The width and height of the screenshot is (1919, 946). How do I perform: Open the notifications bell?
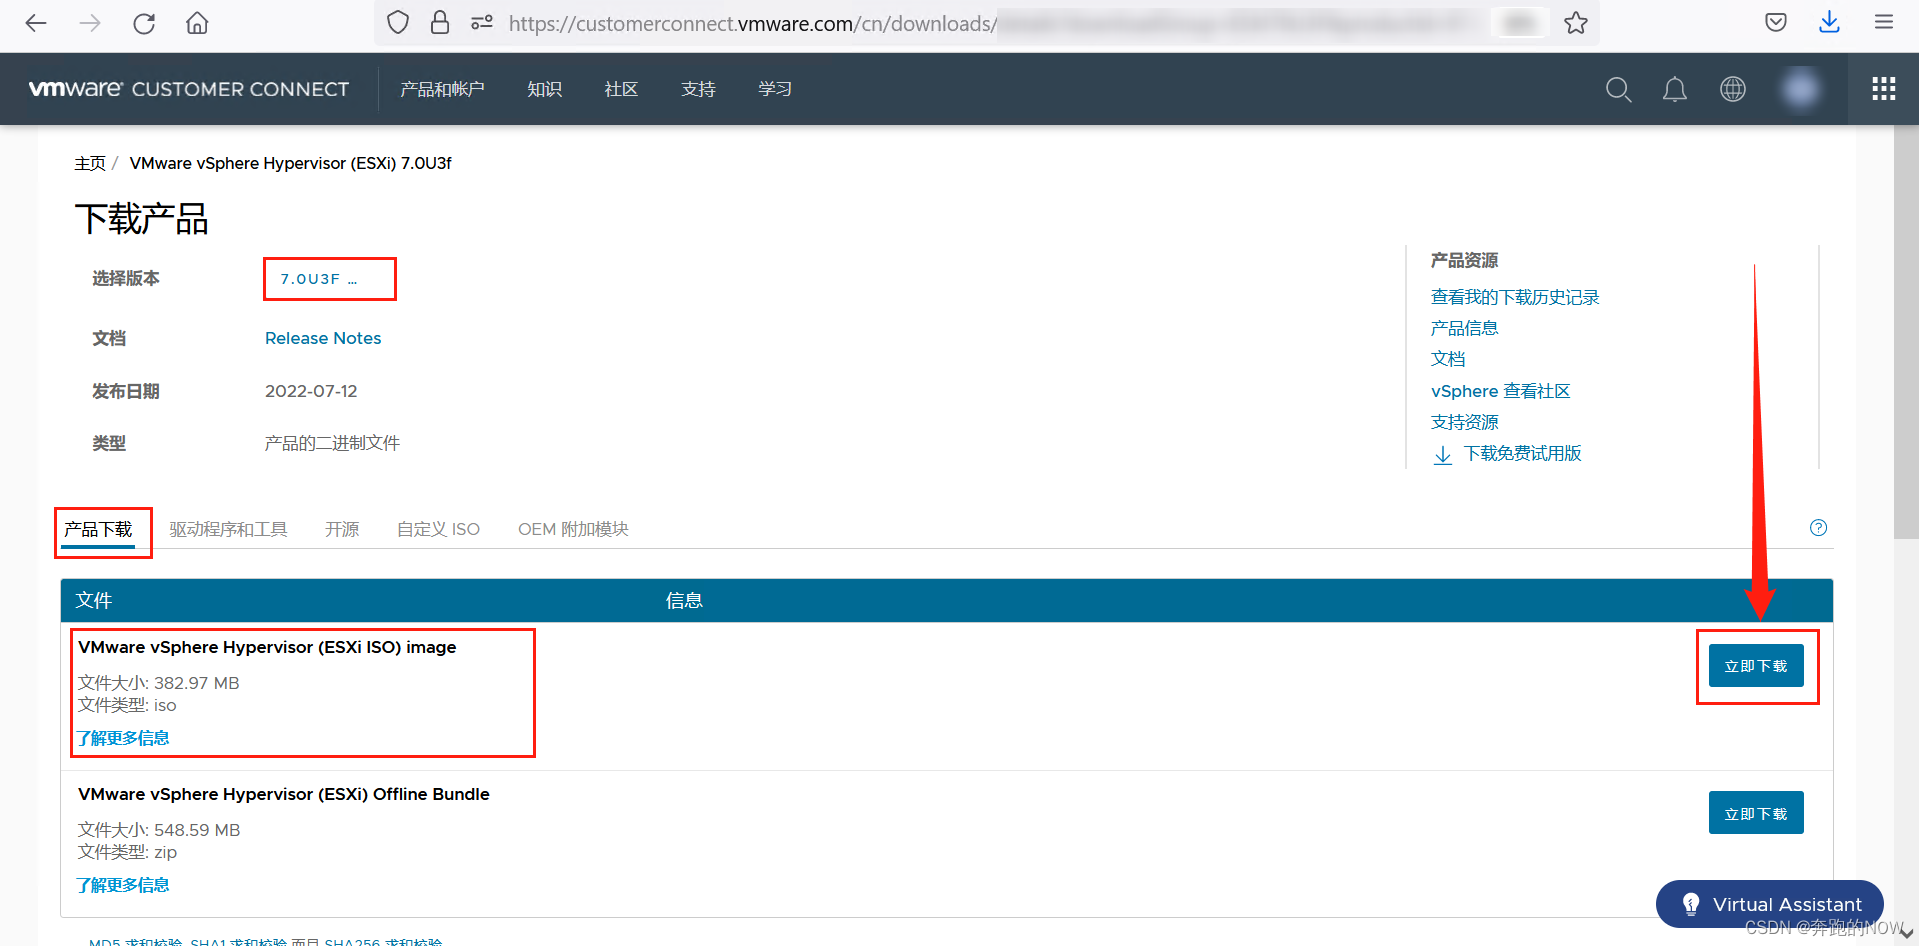tap(1675, 89)
